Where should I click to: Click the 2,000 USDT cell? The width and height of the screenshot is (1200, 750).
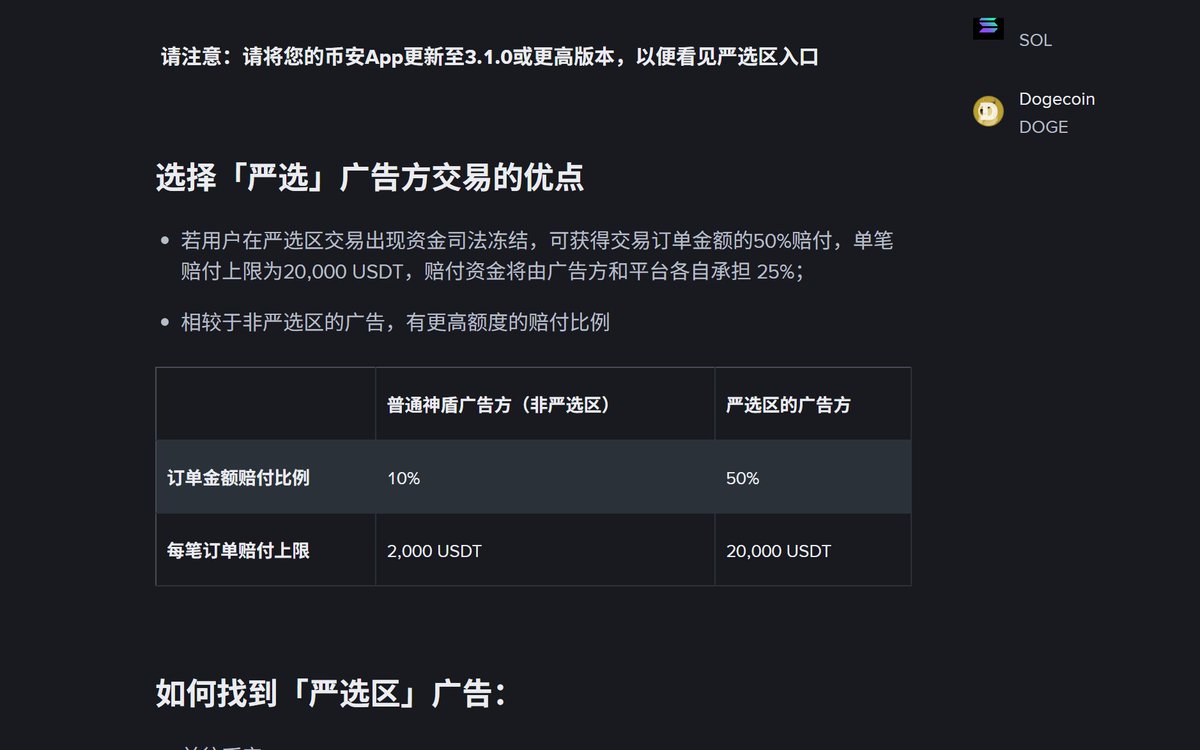pos(545,550)
